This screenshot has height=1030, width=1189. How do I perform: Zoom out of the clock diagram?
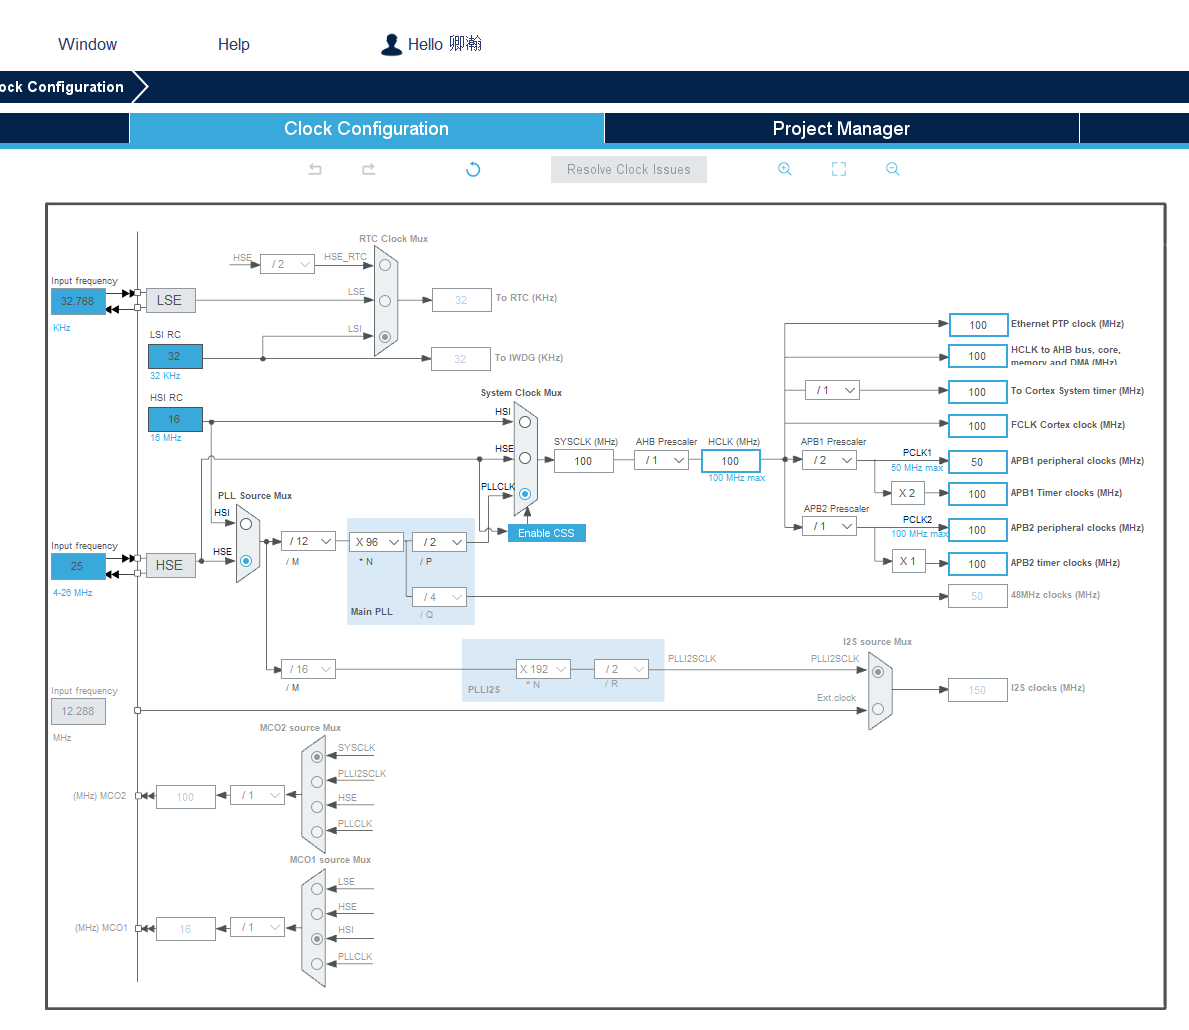point(893,169)
